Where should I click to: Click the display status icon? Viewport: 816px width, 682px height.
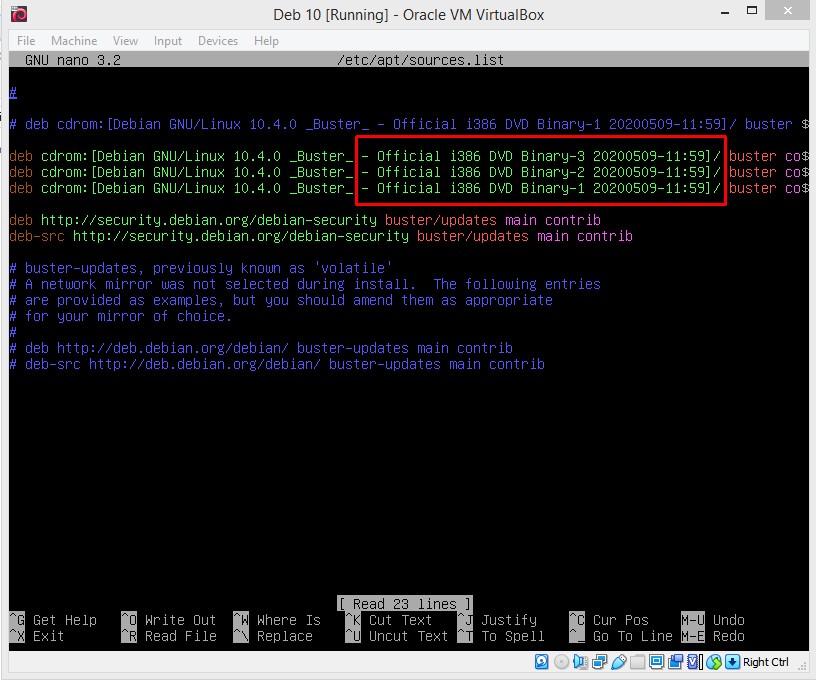(658, 662)
